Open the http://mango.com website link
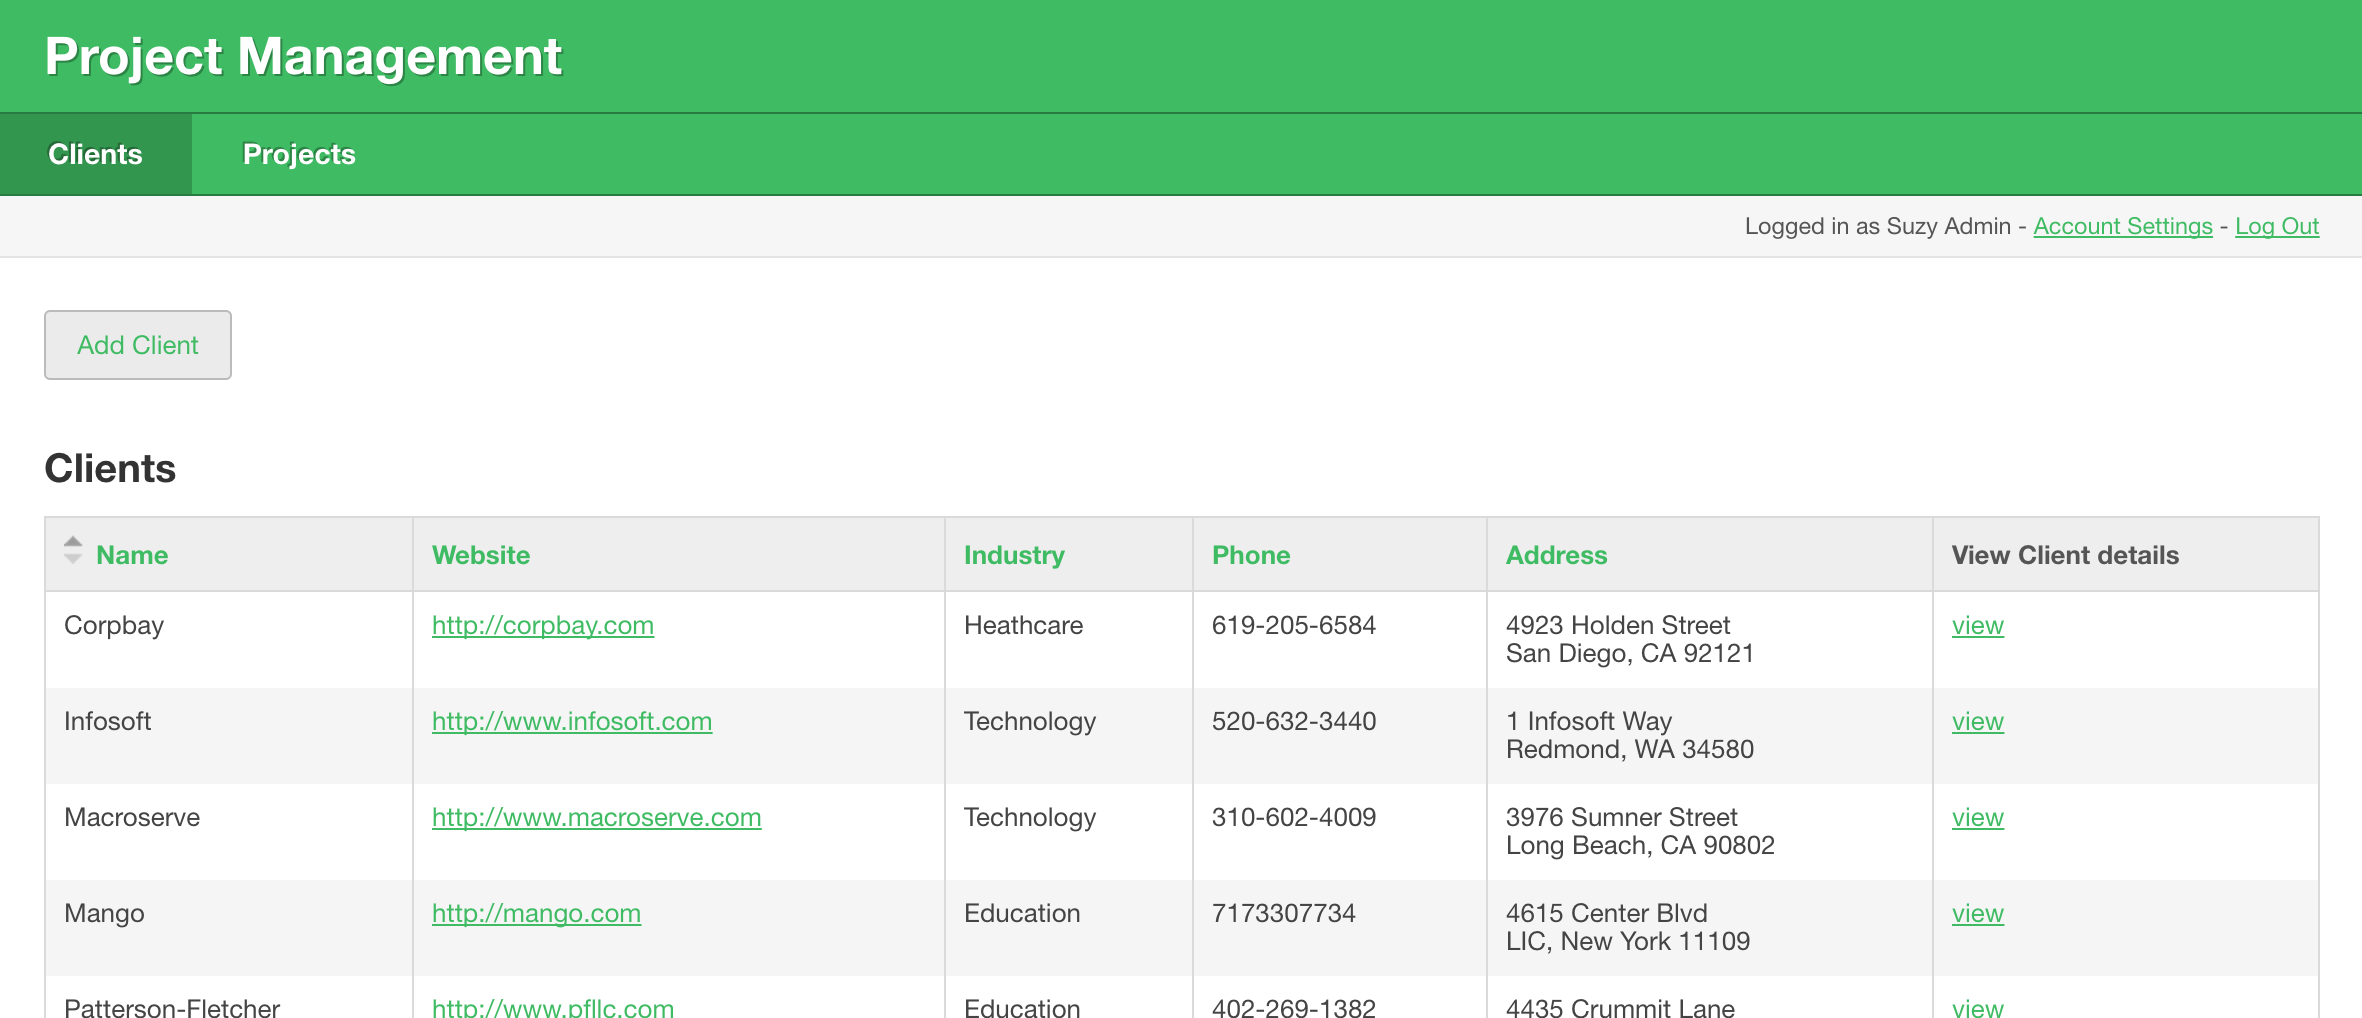Viewport: 2362px width, 1018px height. [536, 914]
